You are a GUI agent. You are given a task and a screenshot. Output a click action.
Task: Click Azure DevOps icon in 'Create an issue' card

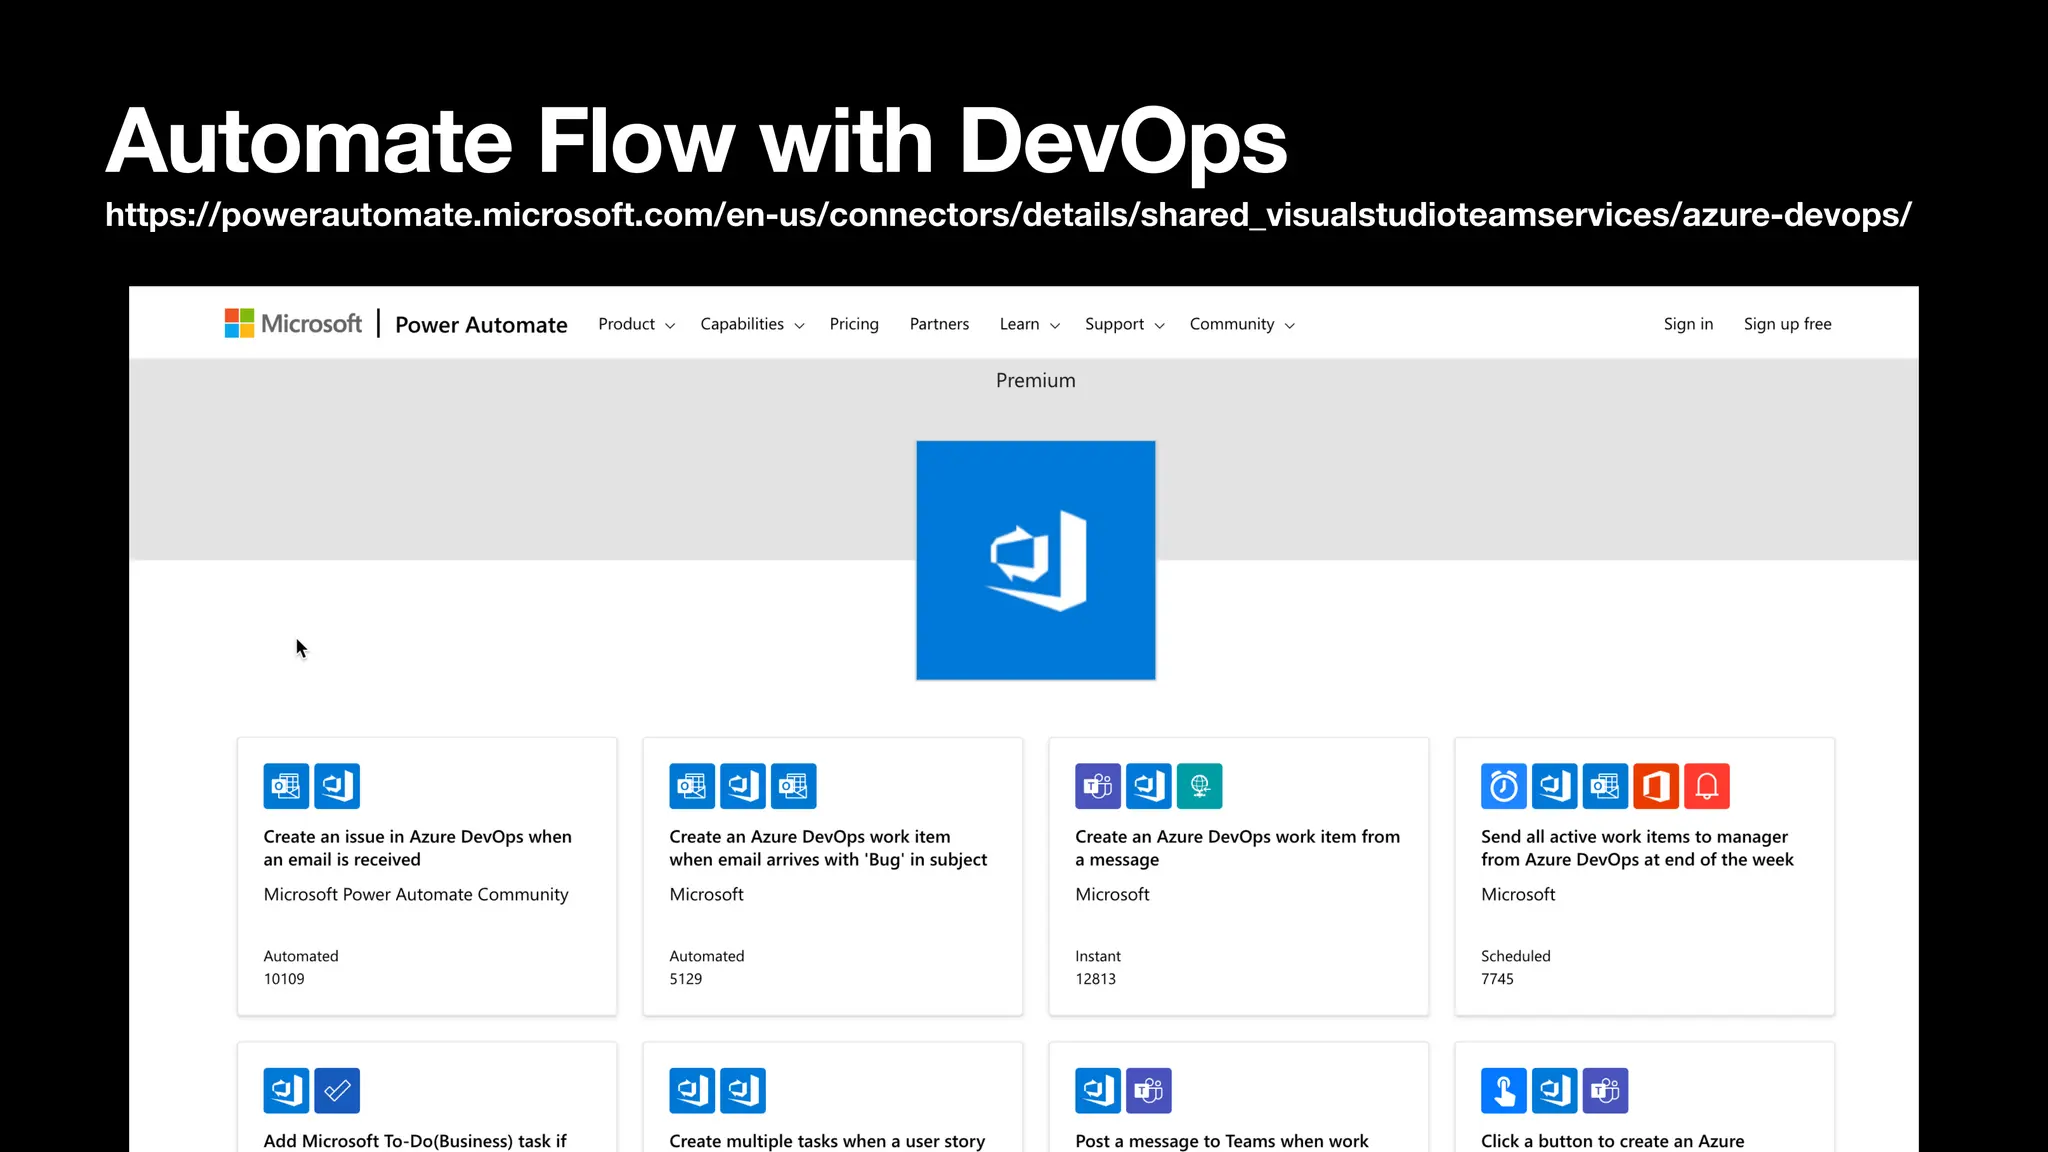point(337,786)
